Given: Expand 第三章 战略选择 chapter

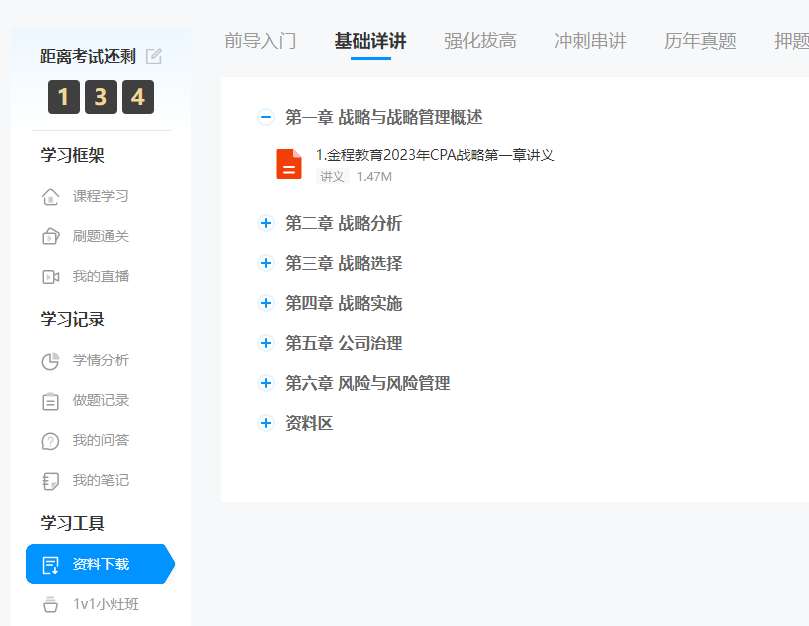Looking at the screenshot, I should [x=266, y=263].
